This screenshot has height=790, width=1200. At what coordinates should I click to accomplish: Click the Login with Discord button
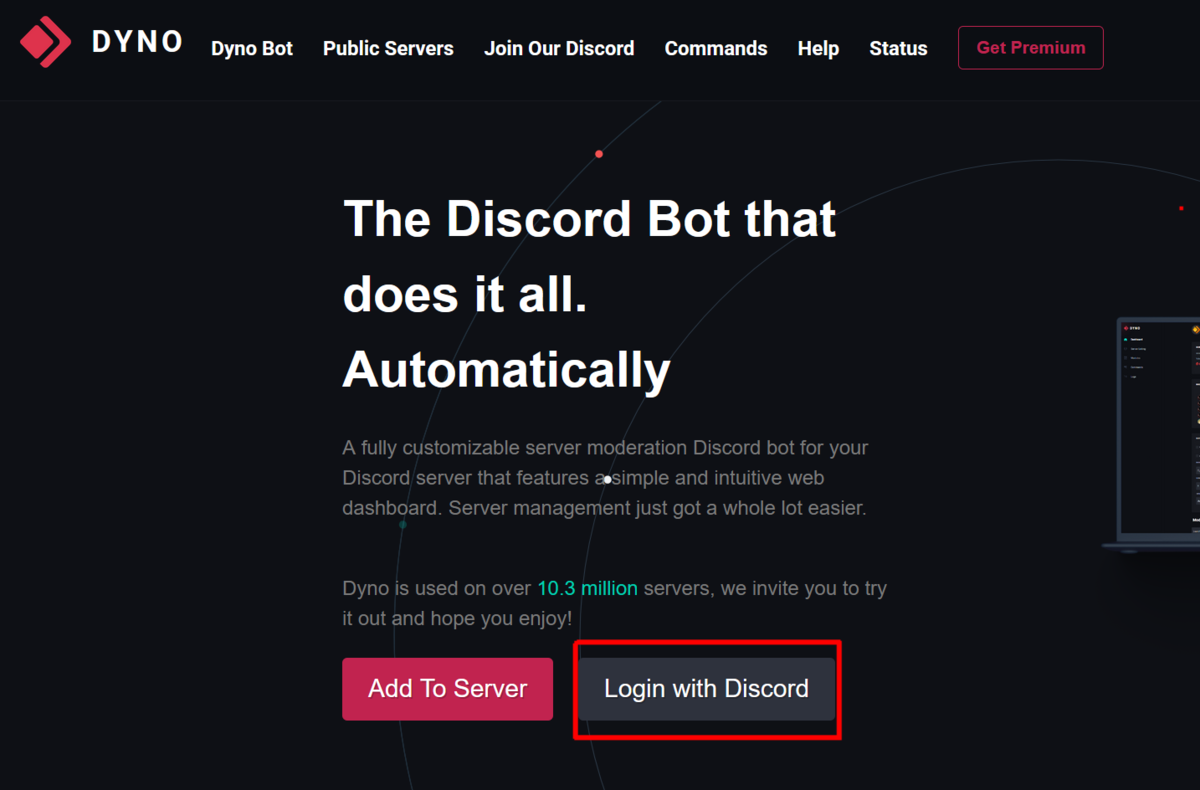(x=706, y=689)
